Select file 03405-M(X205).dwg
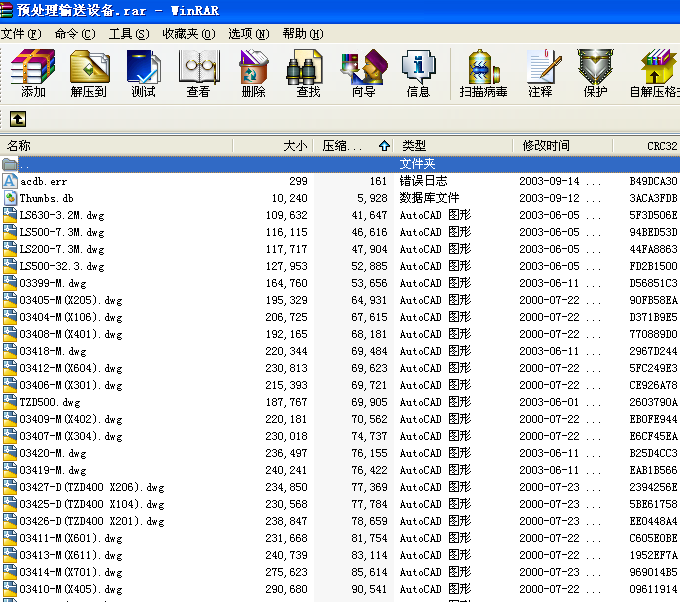Screen dimensions: 680x602 71,300
